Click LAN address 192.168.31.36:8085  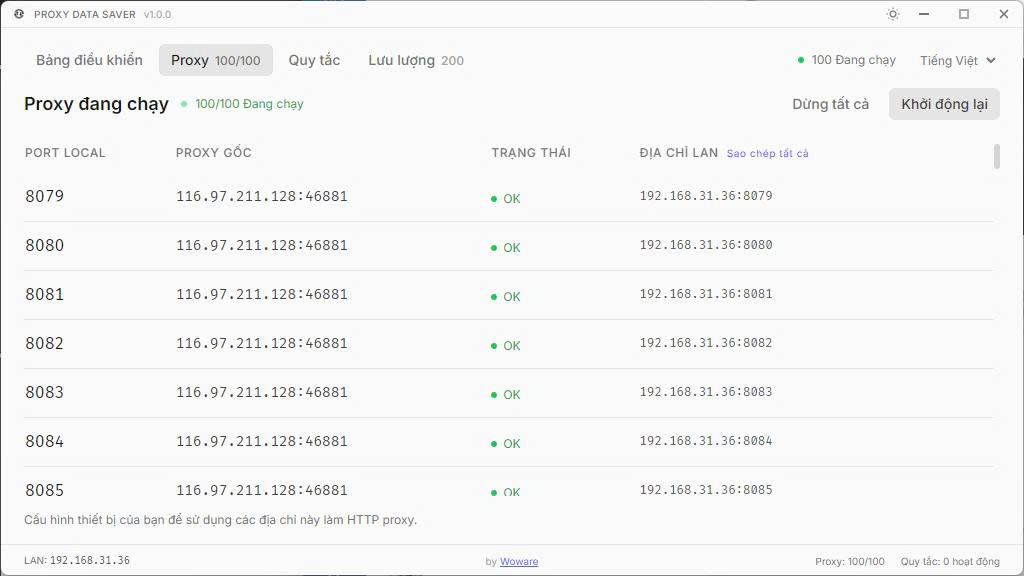706,489
